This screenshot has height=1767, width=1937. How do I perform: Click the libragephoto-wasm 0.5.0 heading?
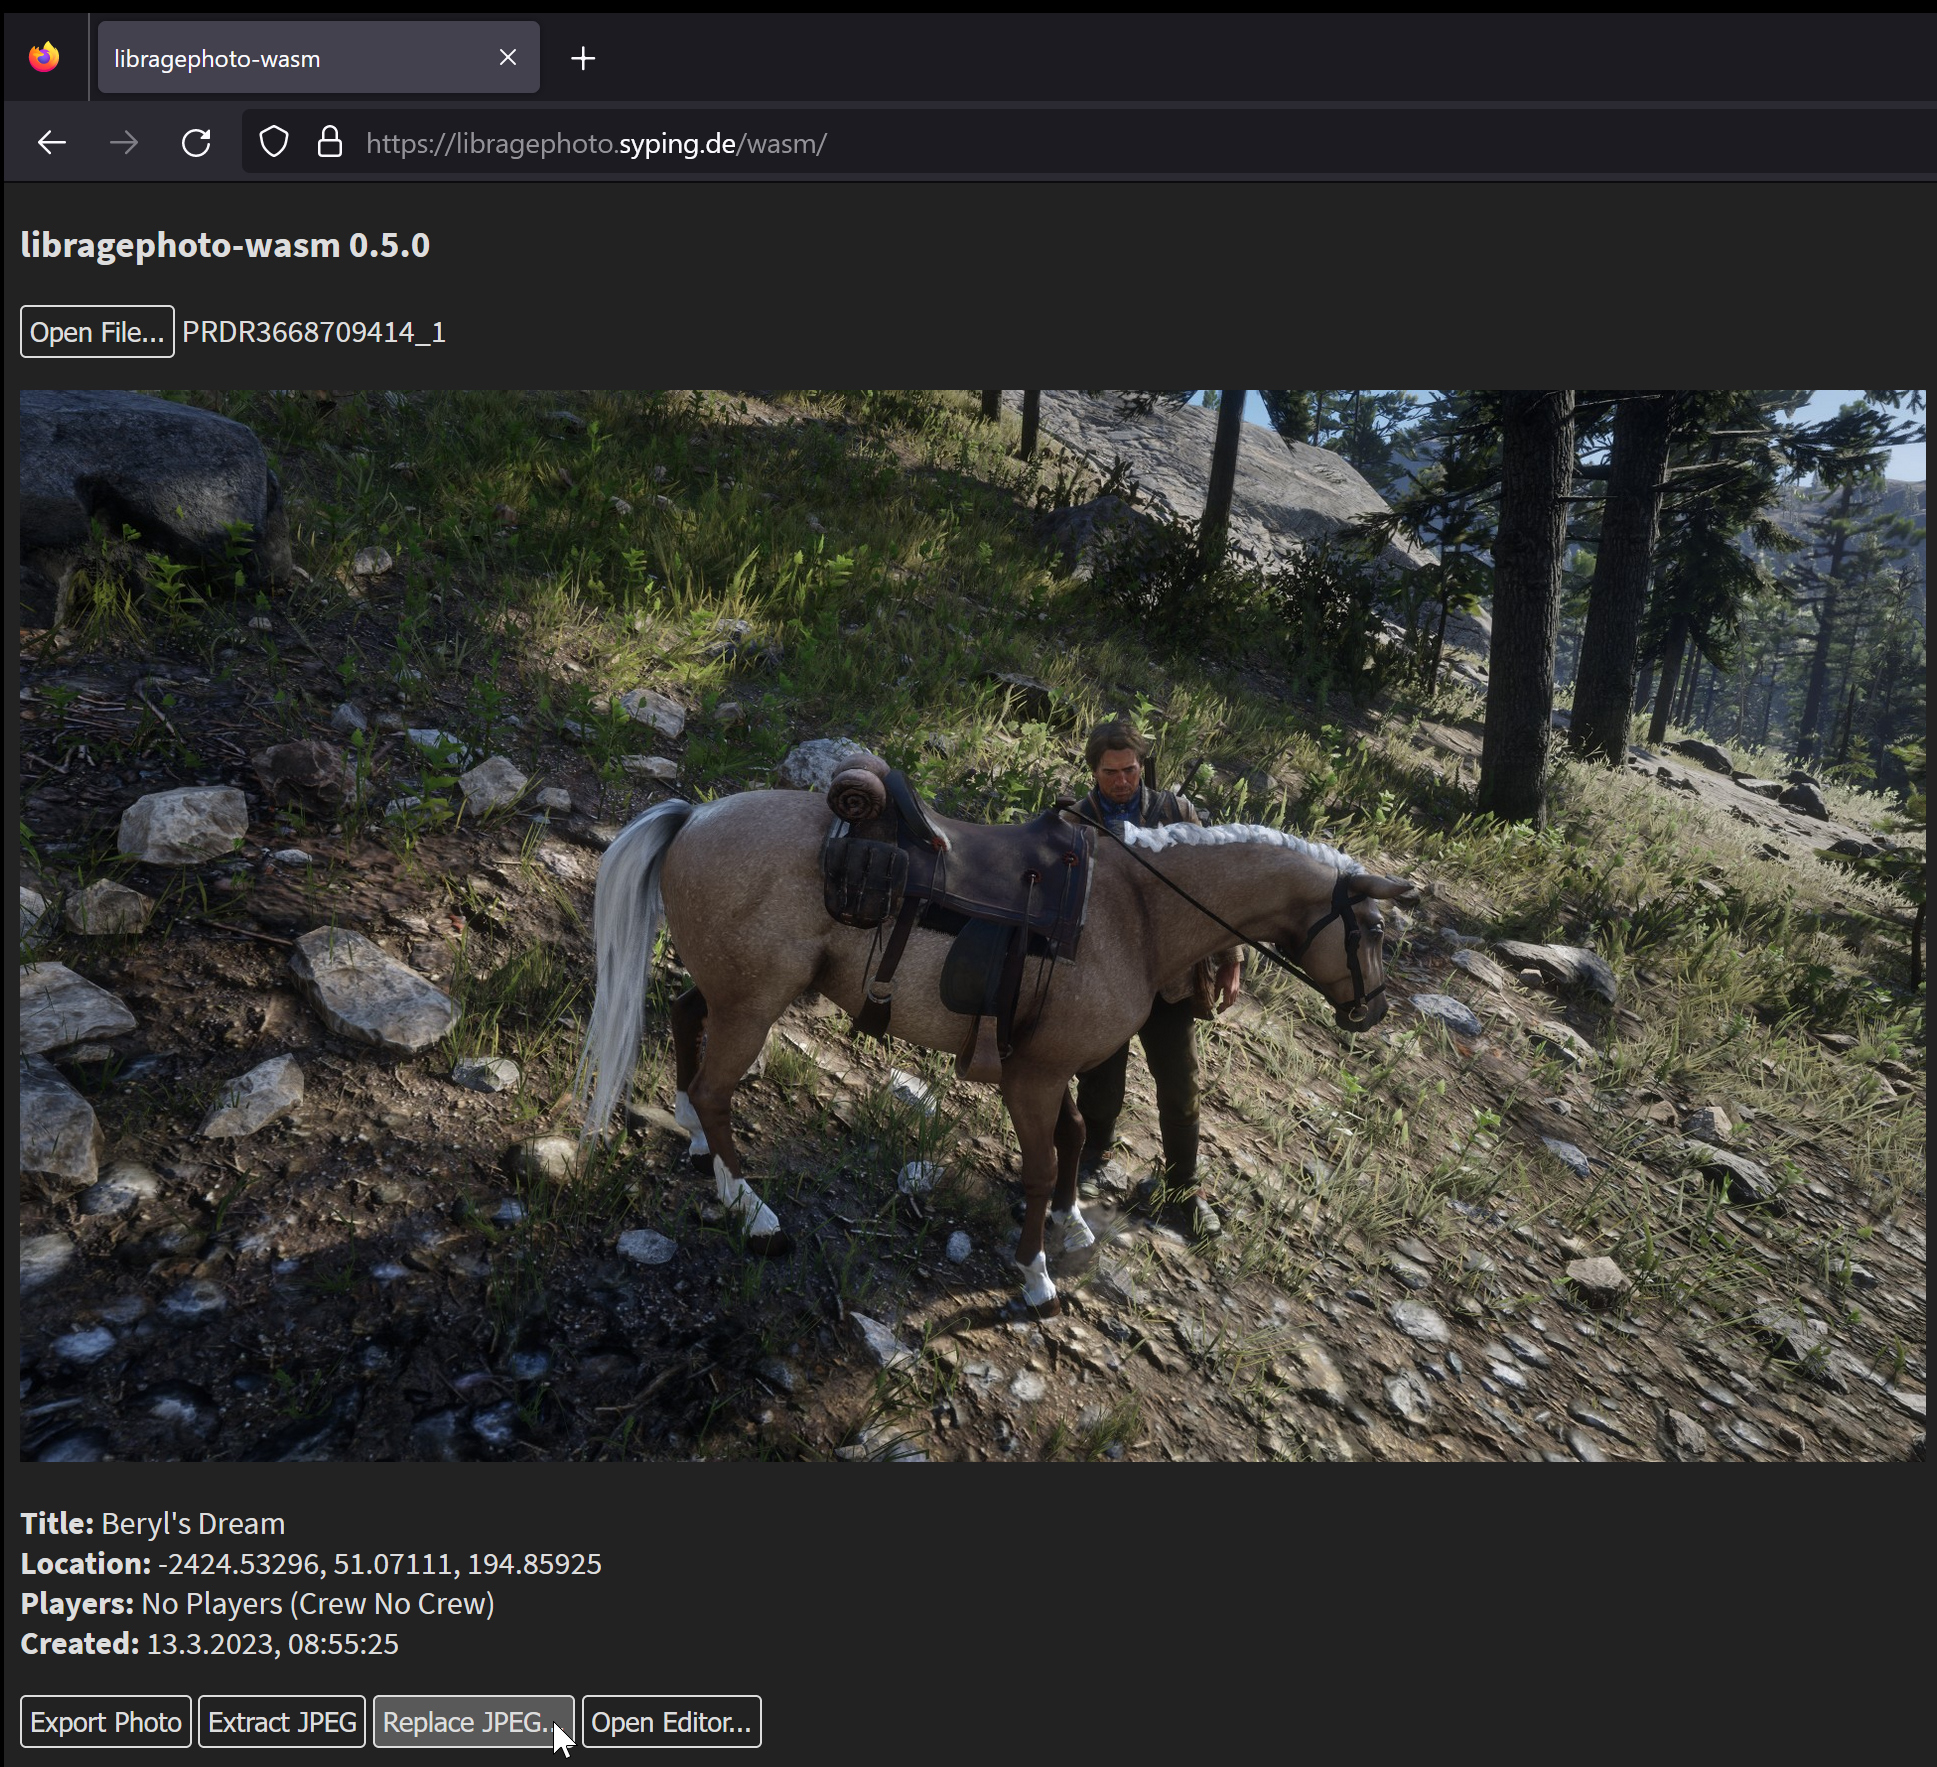pos(225,245)
